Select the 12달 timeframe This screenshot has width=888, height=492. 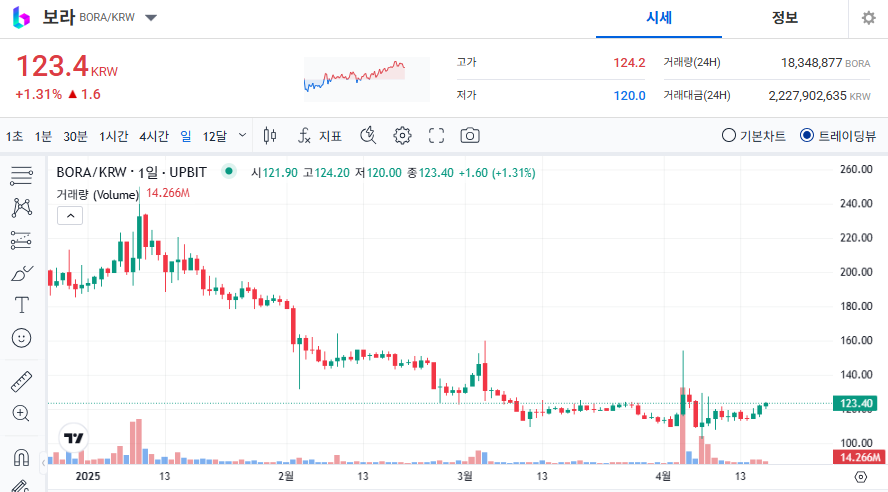(215, 136)
